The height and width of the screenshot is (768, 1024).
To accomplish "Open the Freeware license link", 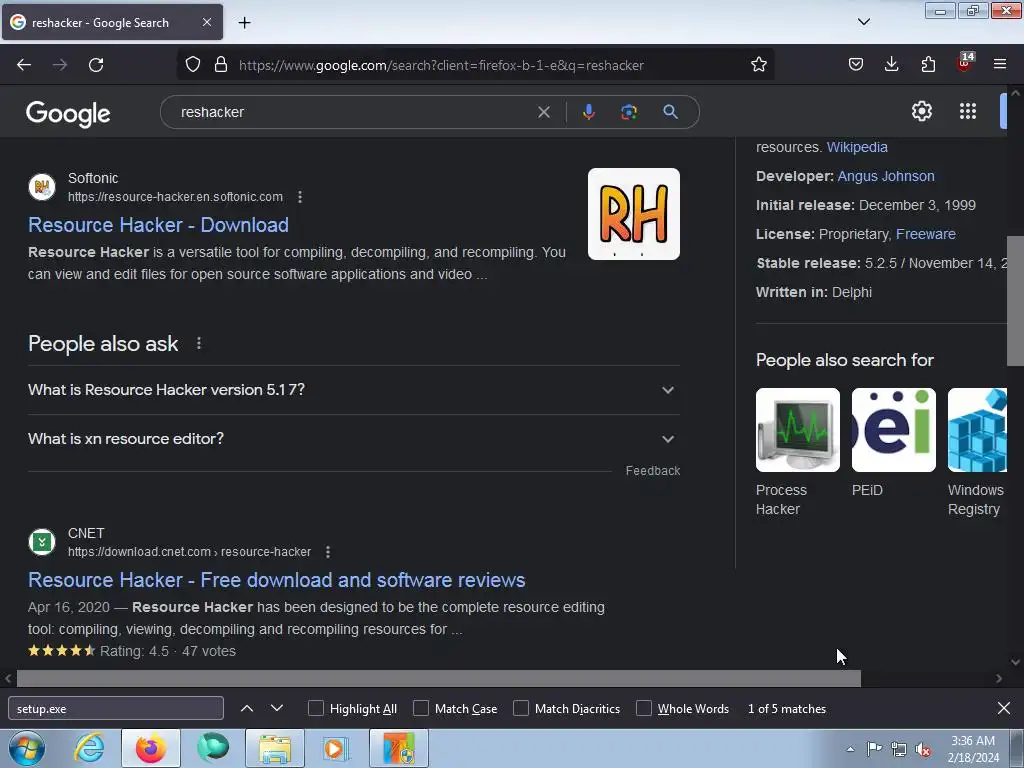I will tap(925, 234).
